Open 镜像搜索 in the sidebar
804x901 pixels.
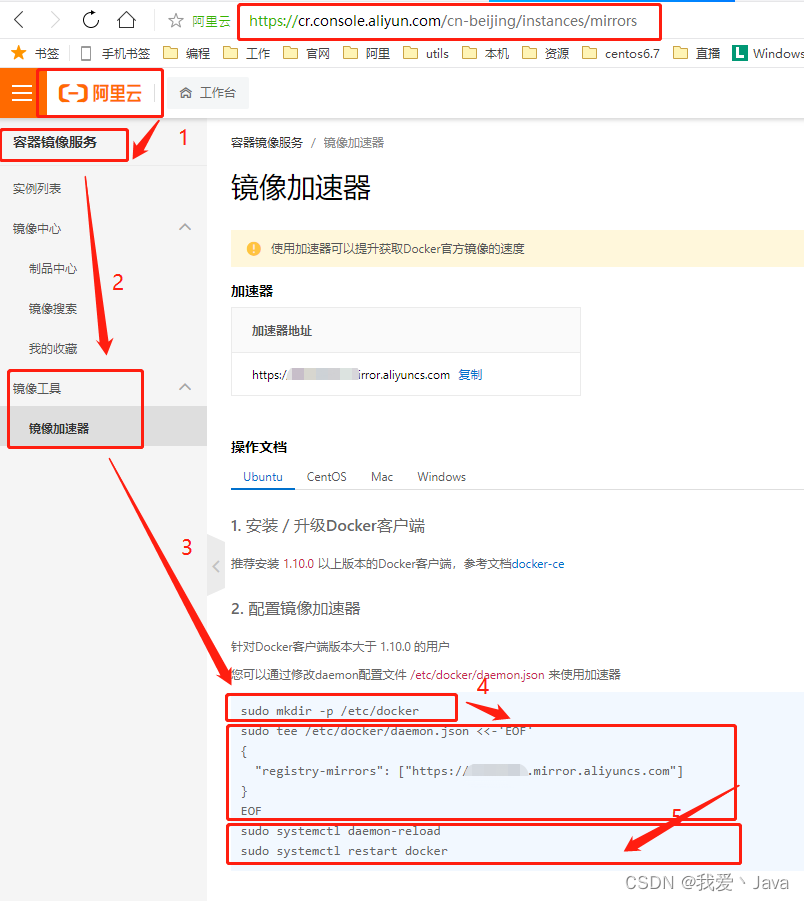point(53,309)
